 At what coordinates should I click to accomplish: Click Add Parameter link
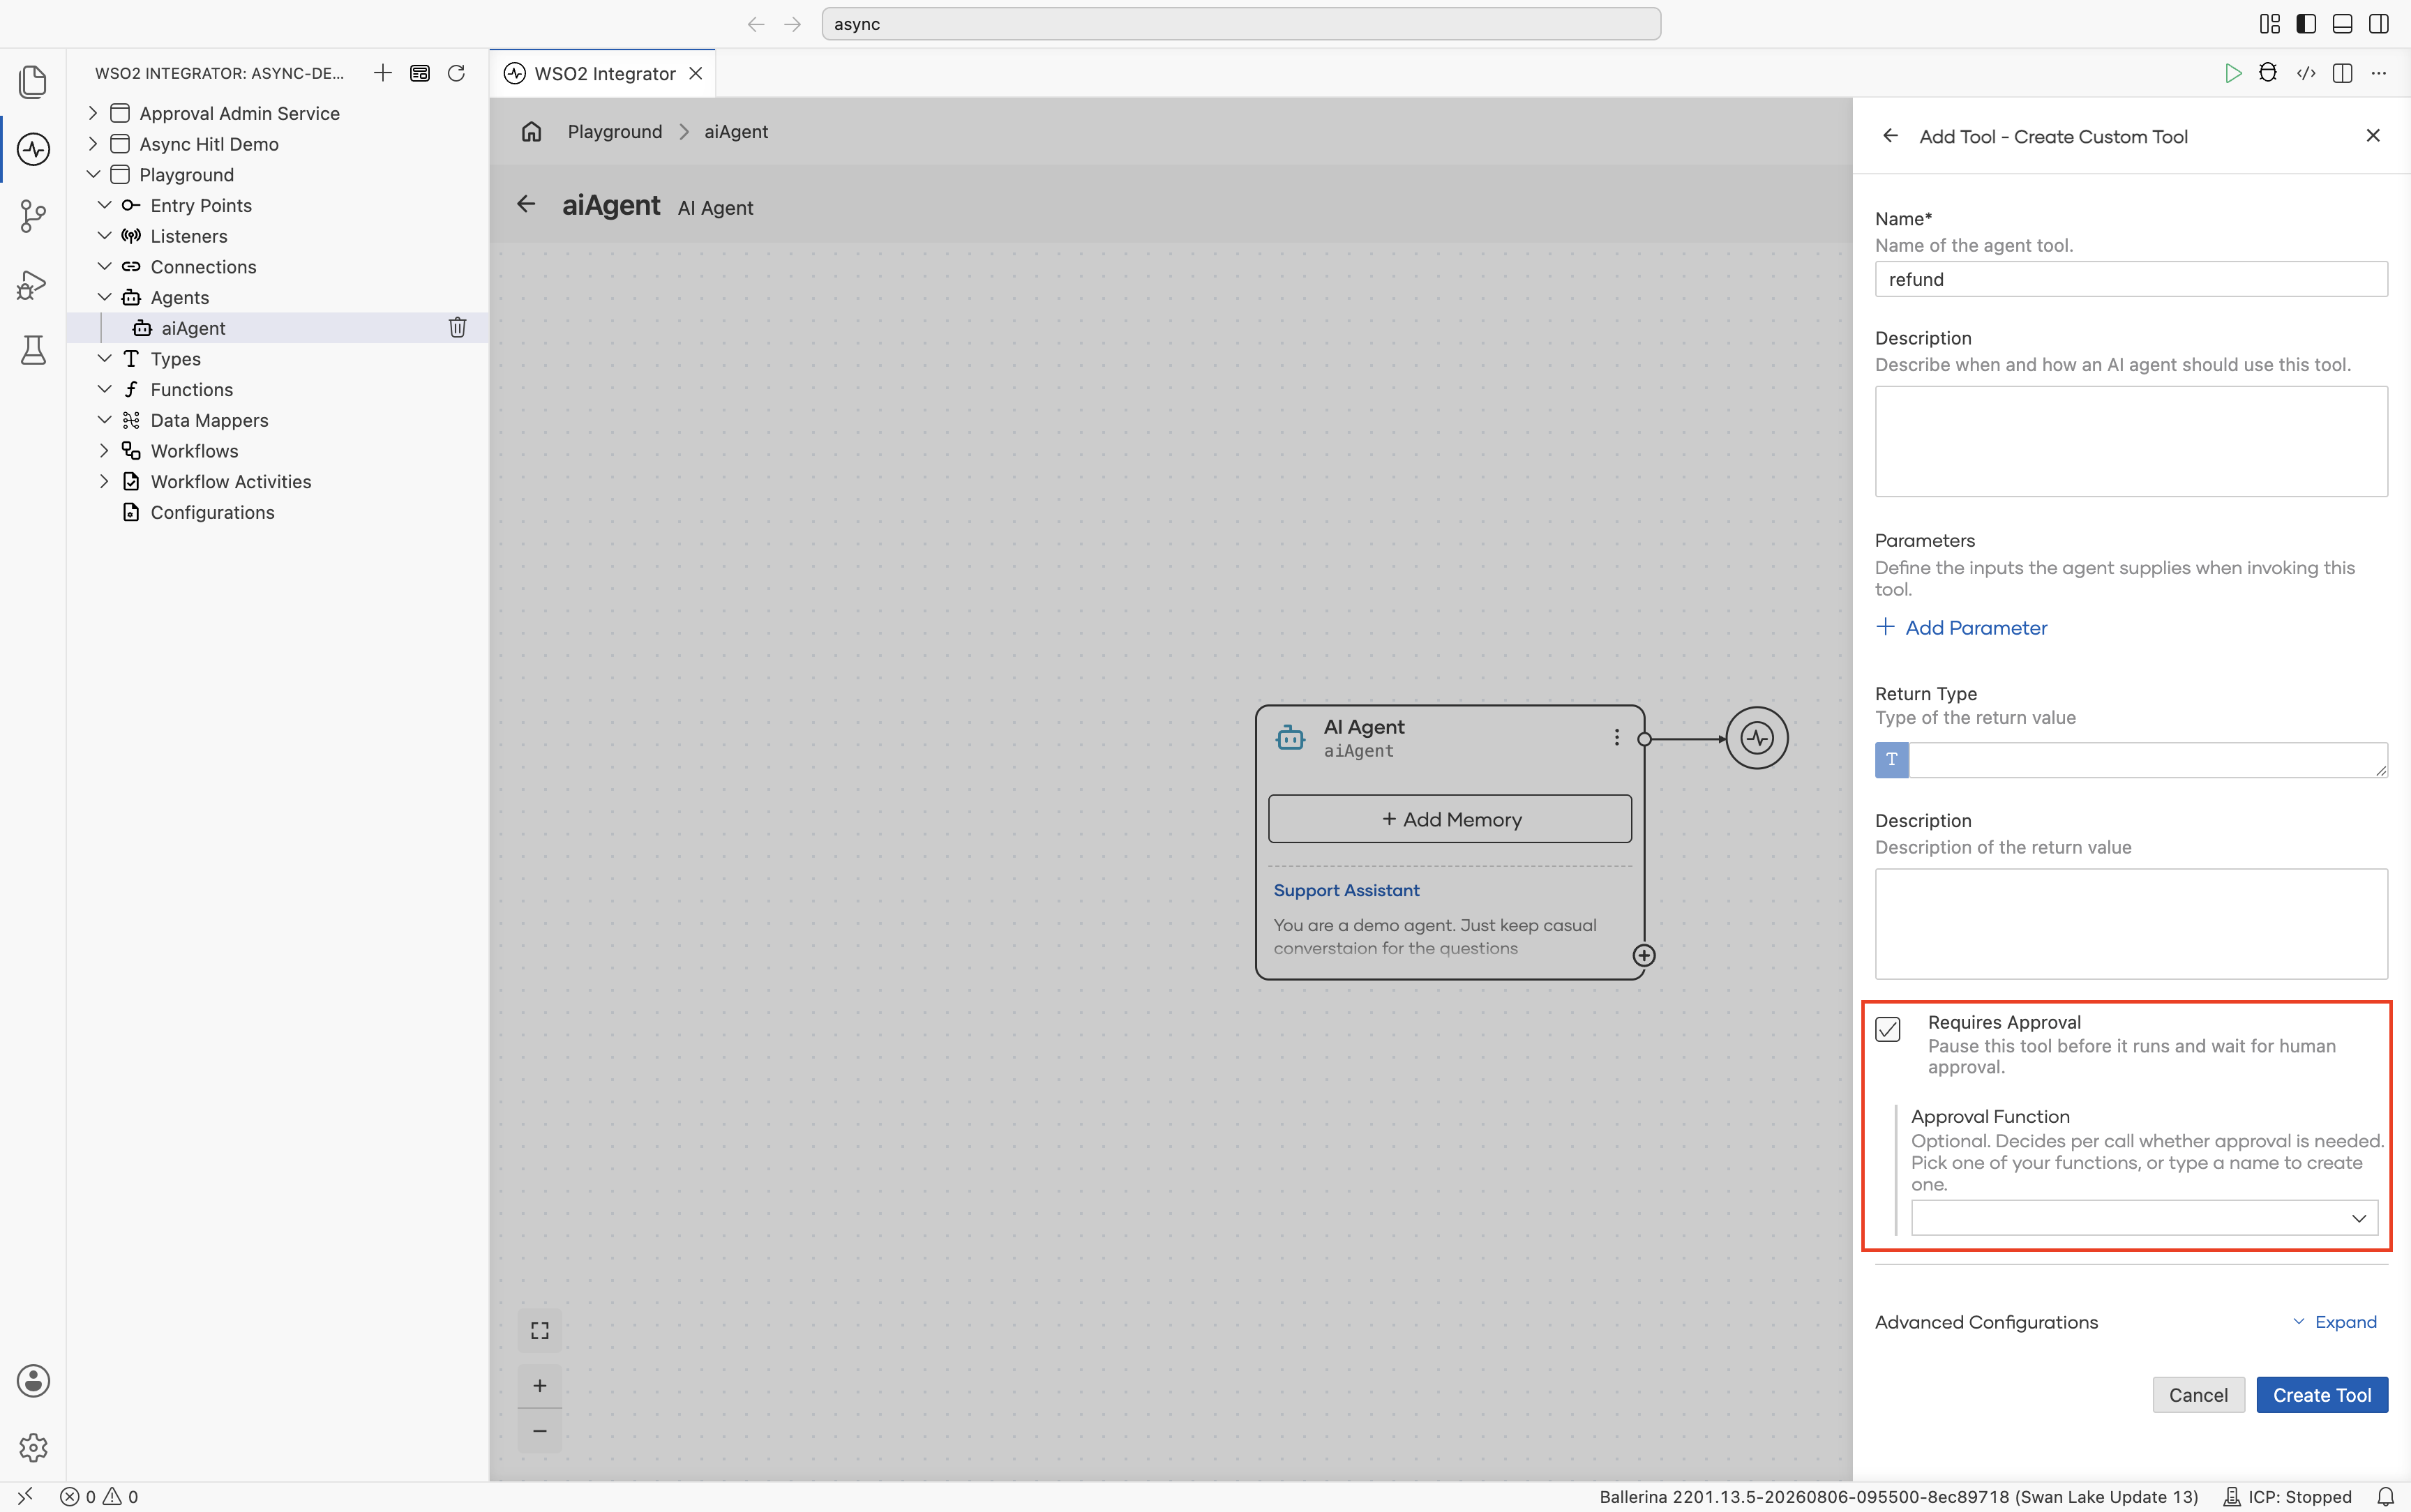pos(1961,628)
